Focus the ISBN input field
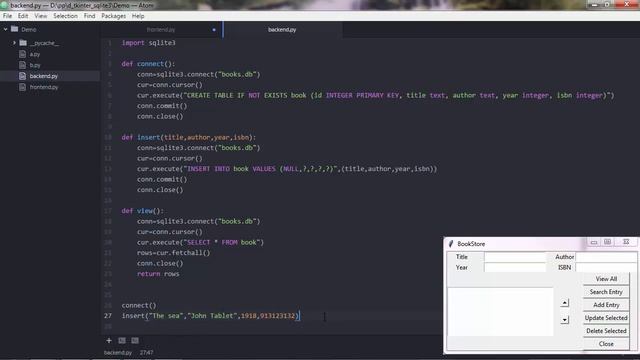 click(606, 267)
